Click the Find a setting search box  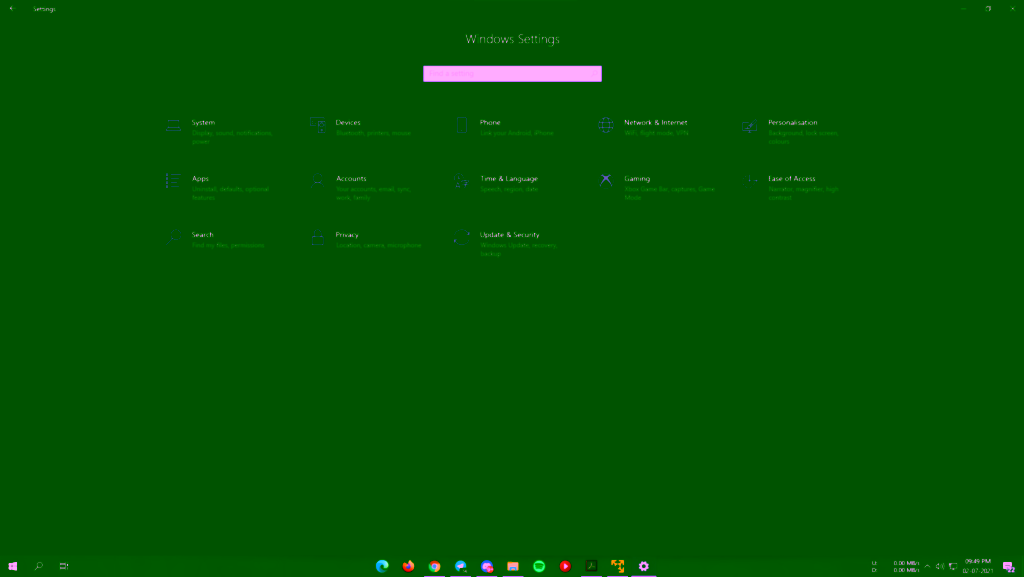(x=512, y=73)
